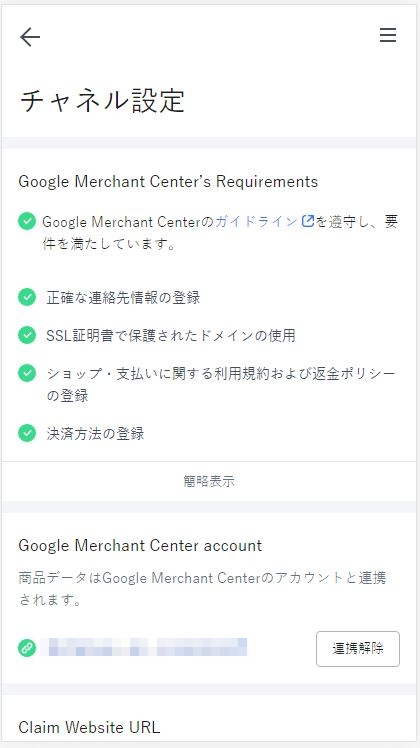Click the 決済方法の登録 requirement text
Image resolution: width=420 pixels, height=748 pixels.
coord(95,434)
